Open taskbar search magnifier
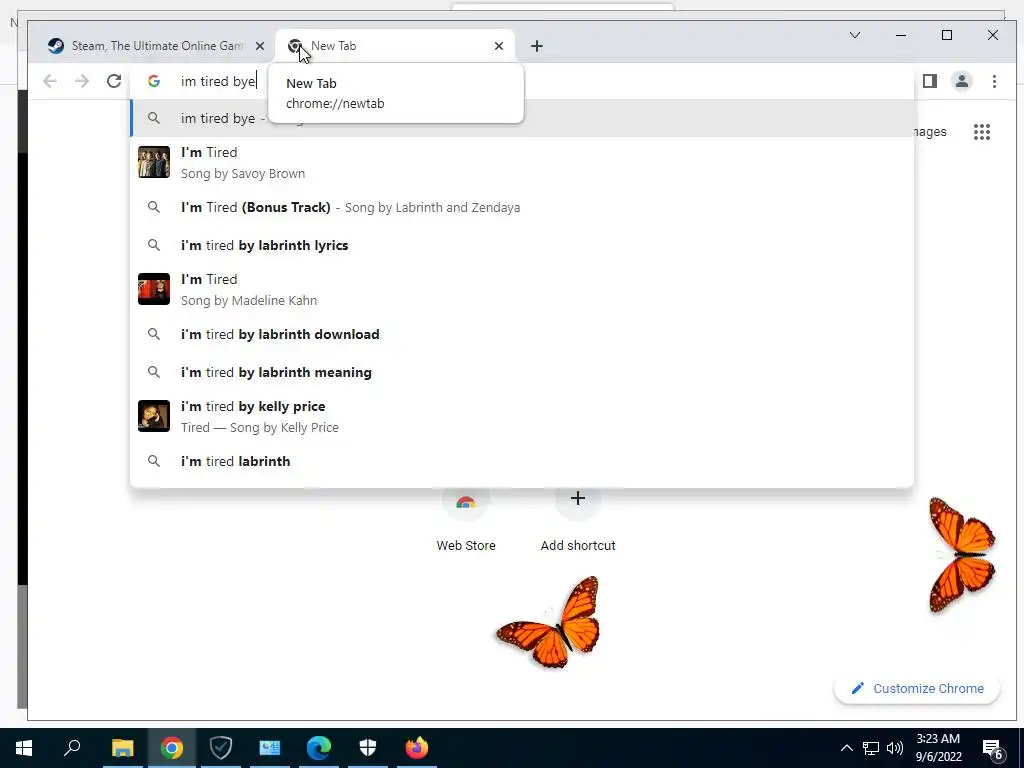The width and height of the screenshot is (1024, 768). pyautogui.click(x=72, y=748)
